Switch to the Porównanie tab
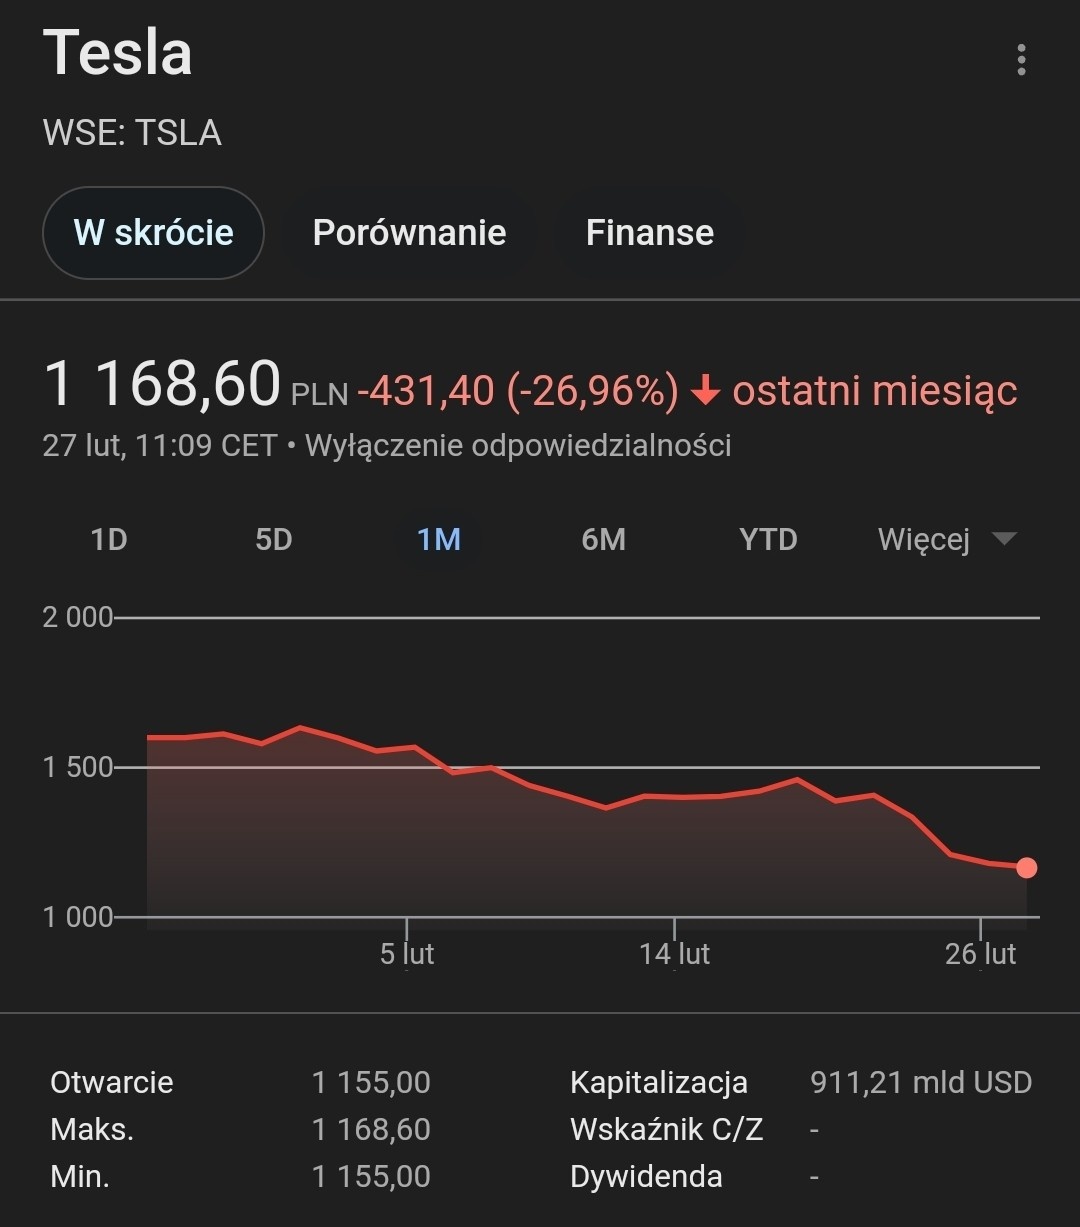Viewport: 1080px width, 1227px height. (409, 233)
